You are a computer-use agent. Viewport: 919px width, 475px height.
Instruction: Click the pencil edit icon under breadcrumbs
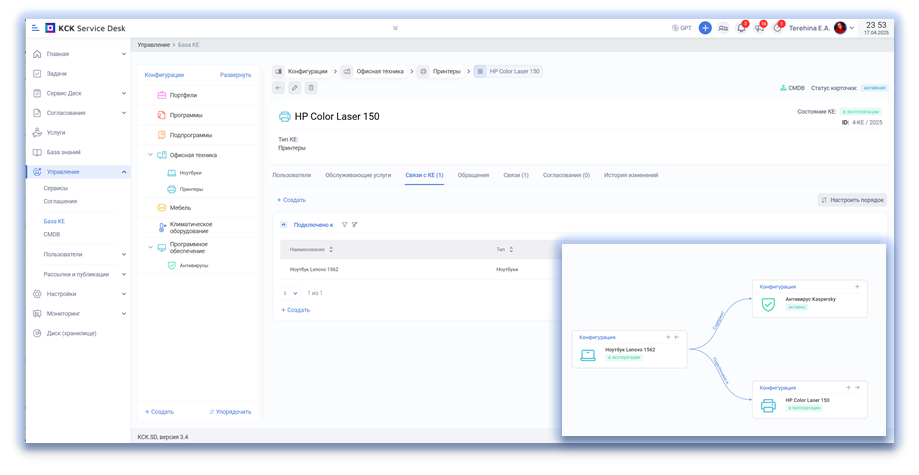[294, 88]
